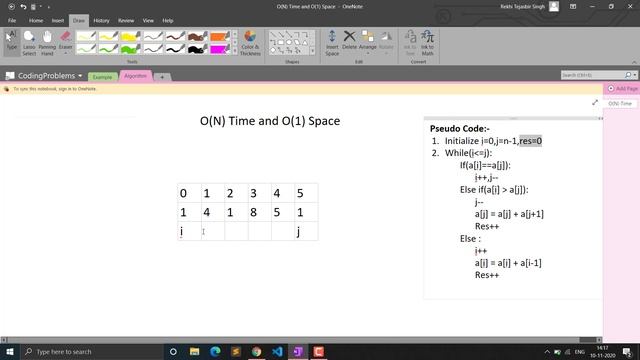
Task: Open Ribbon Display Options in title bar
Action: [573, 7]
